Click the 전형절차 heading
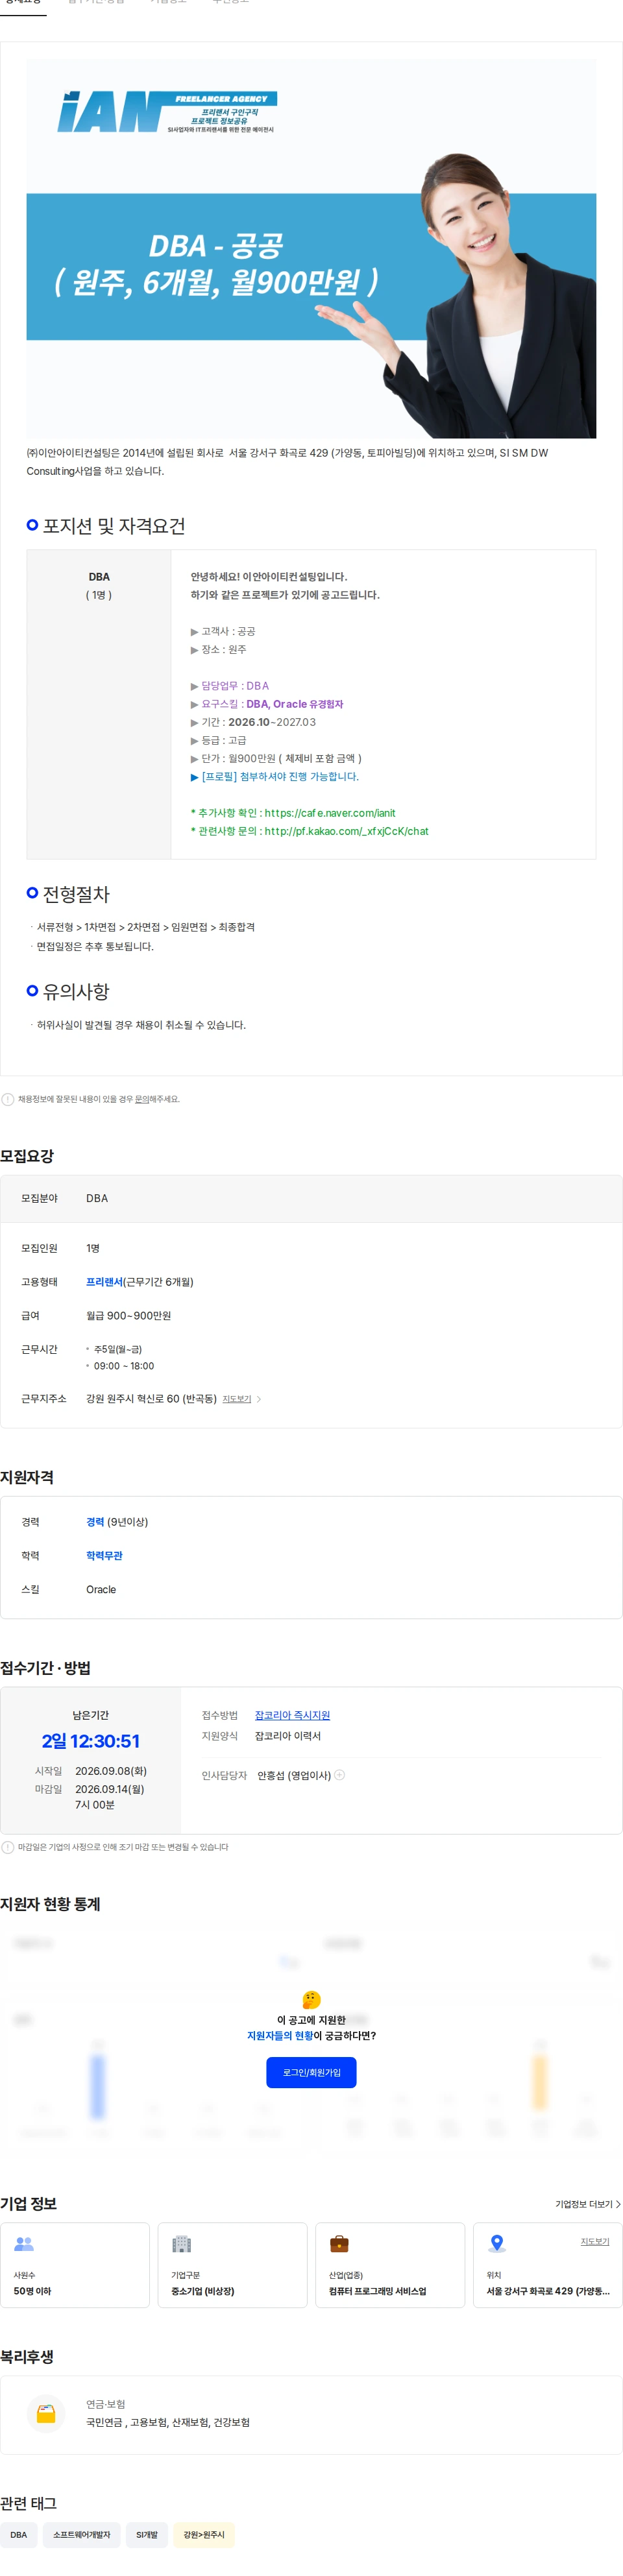623x2576 pixels. point(76,894)
